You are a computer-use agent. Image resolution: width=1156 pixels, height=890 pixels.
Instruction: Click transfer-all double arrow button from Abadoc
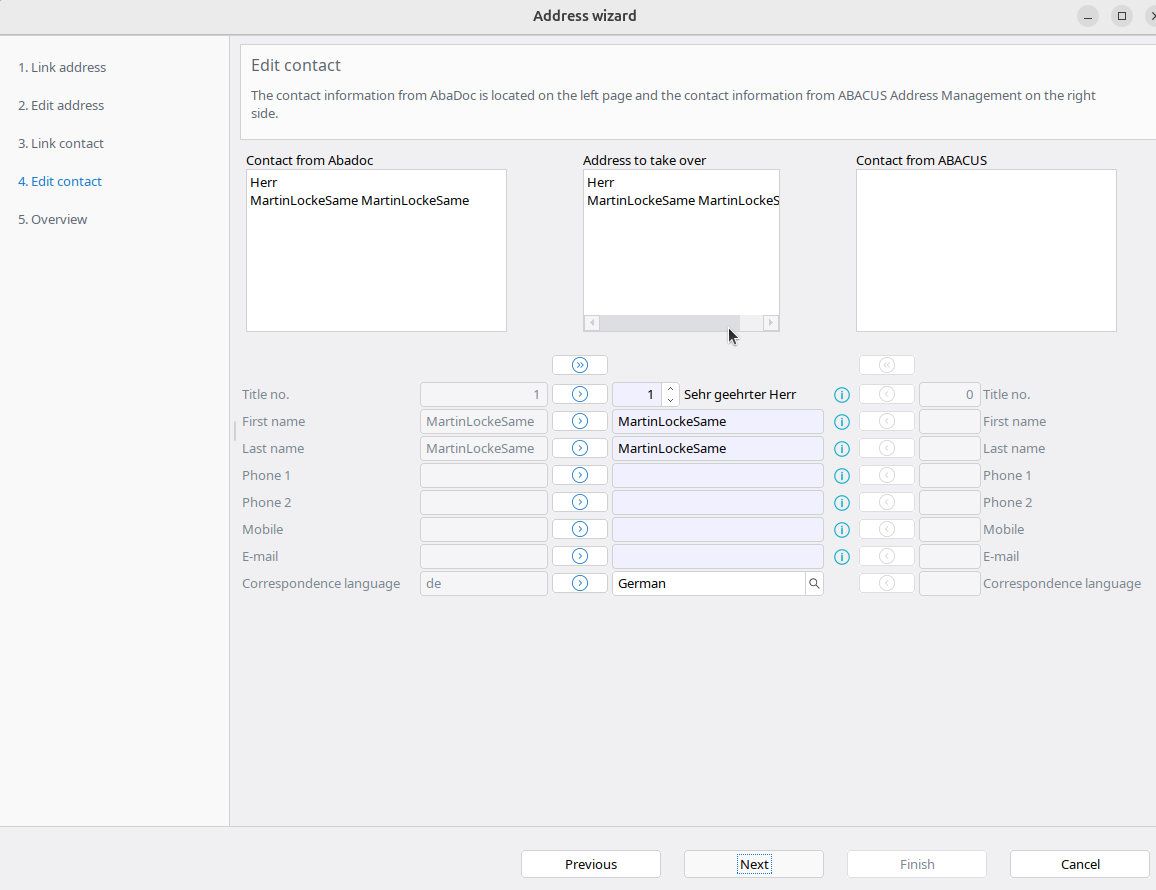(x=579, y=365)
